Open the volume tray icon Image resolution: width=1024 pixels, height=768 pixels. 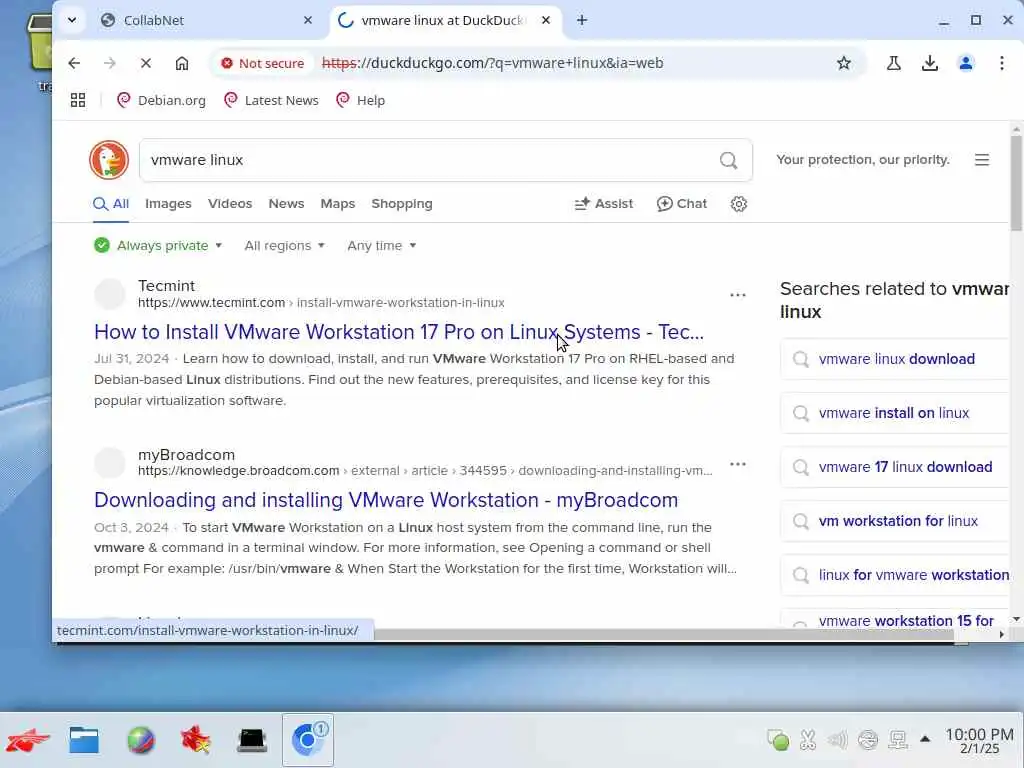tap(837, 739)
